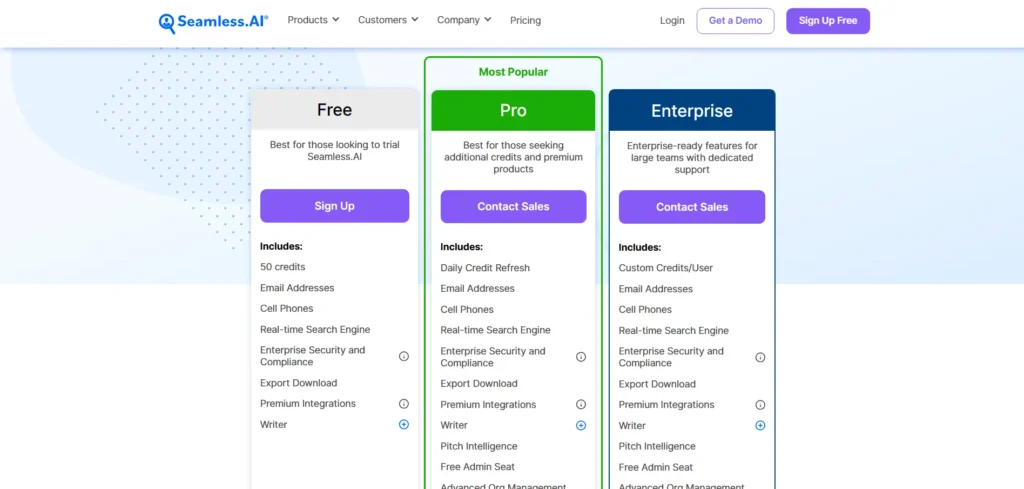
Task: Expand the Writer plus icon in Free plan
Action: [x=404, y=424]
